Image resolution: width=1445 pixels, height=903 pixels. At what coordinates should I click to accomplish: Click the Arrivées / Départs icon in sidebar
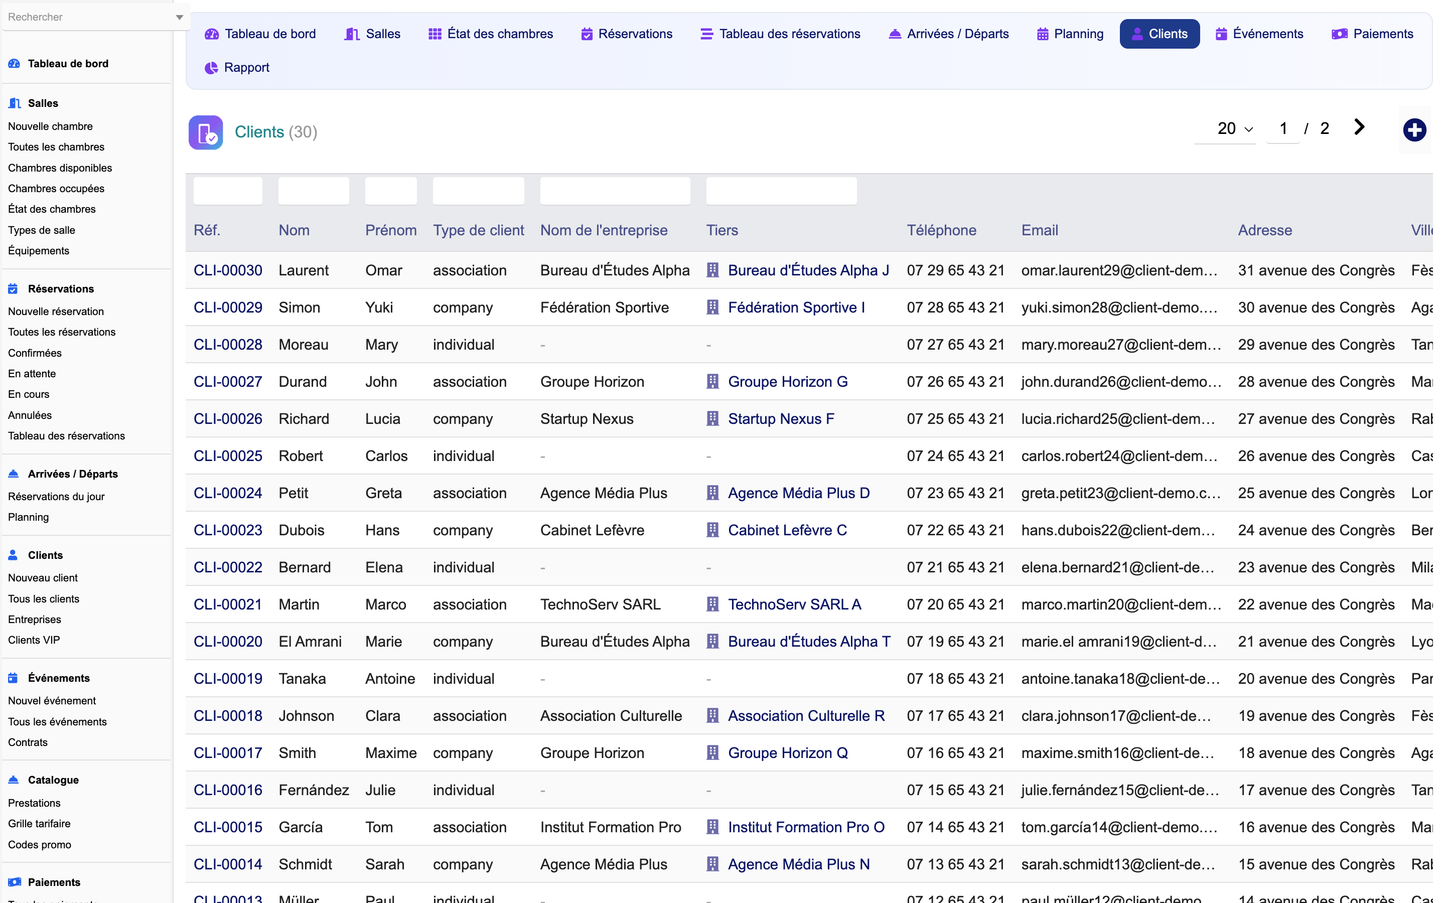pyautogui.click(x=14, y=474)
